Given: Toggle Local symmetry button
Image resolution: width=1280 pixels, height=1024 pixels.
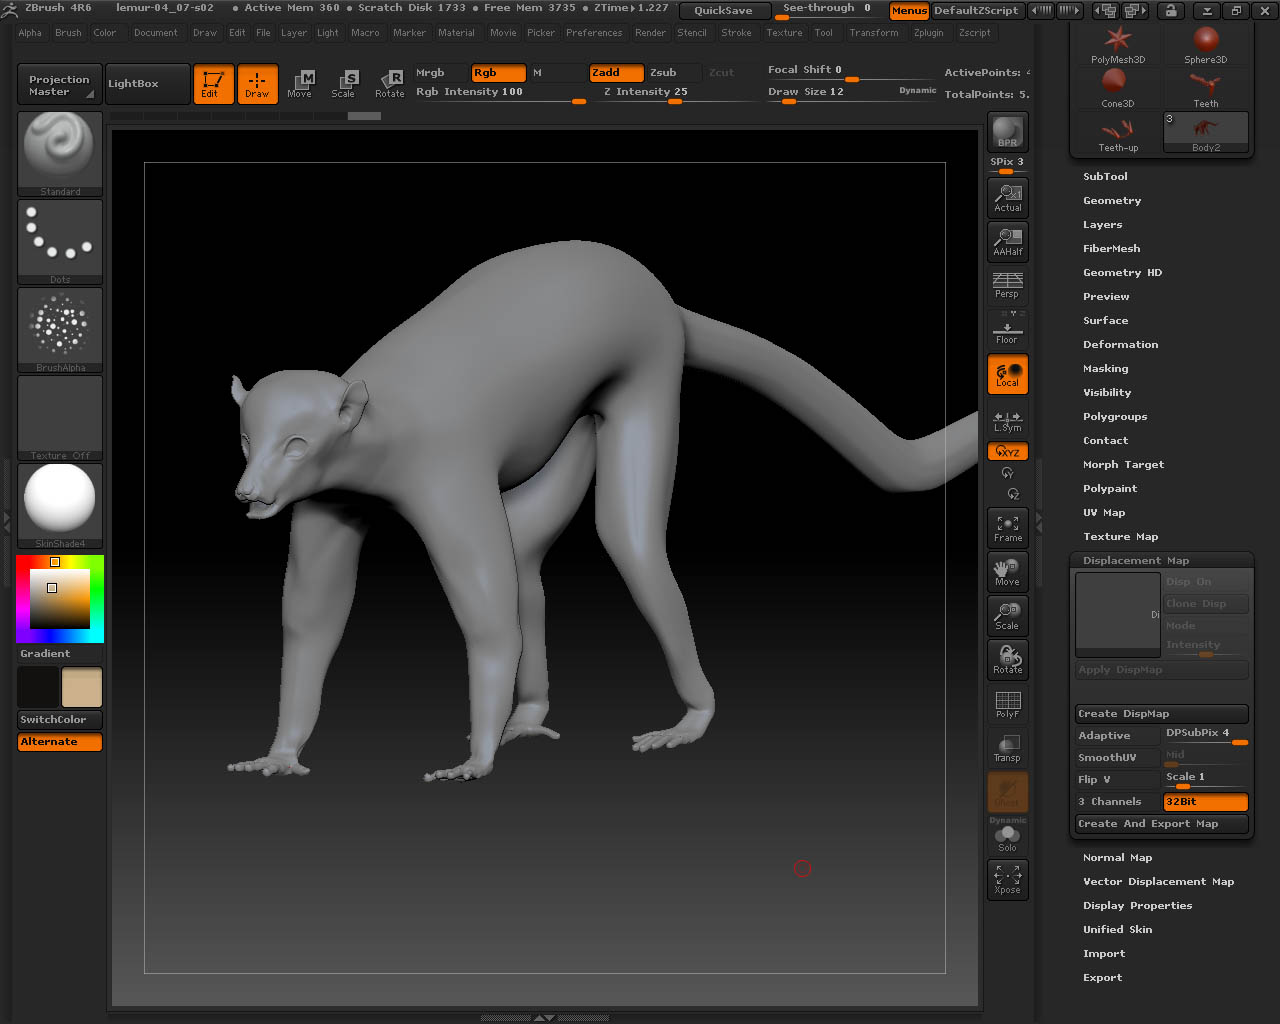Looking at the screenshot, I should [1007, 374].
